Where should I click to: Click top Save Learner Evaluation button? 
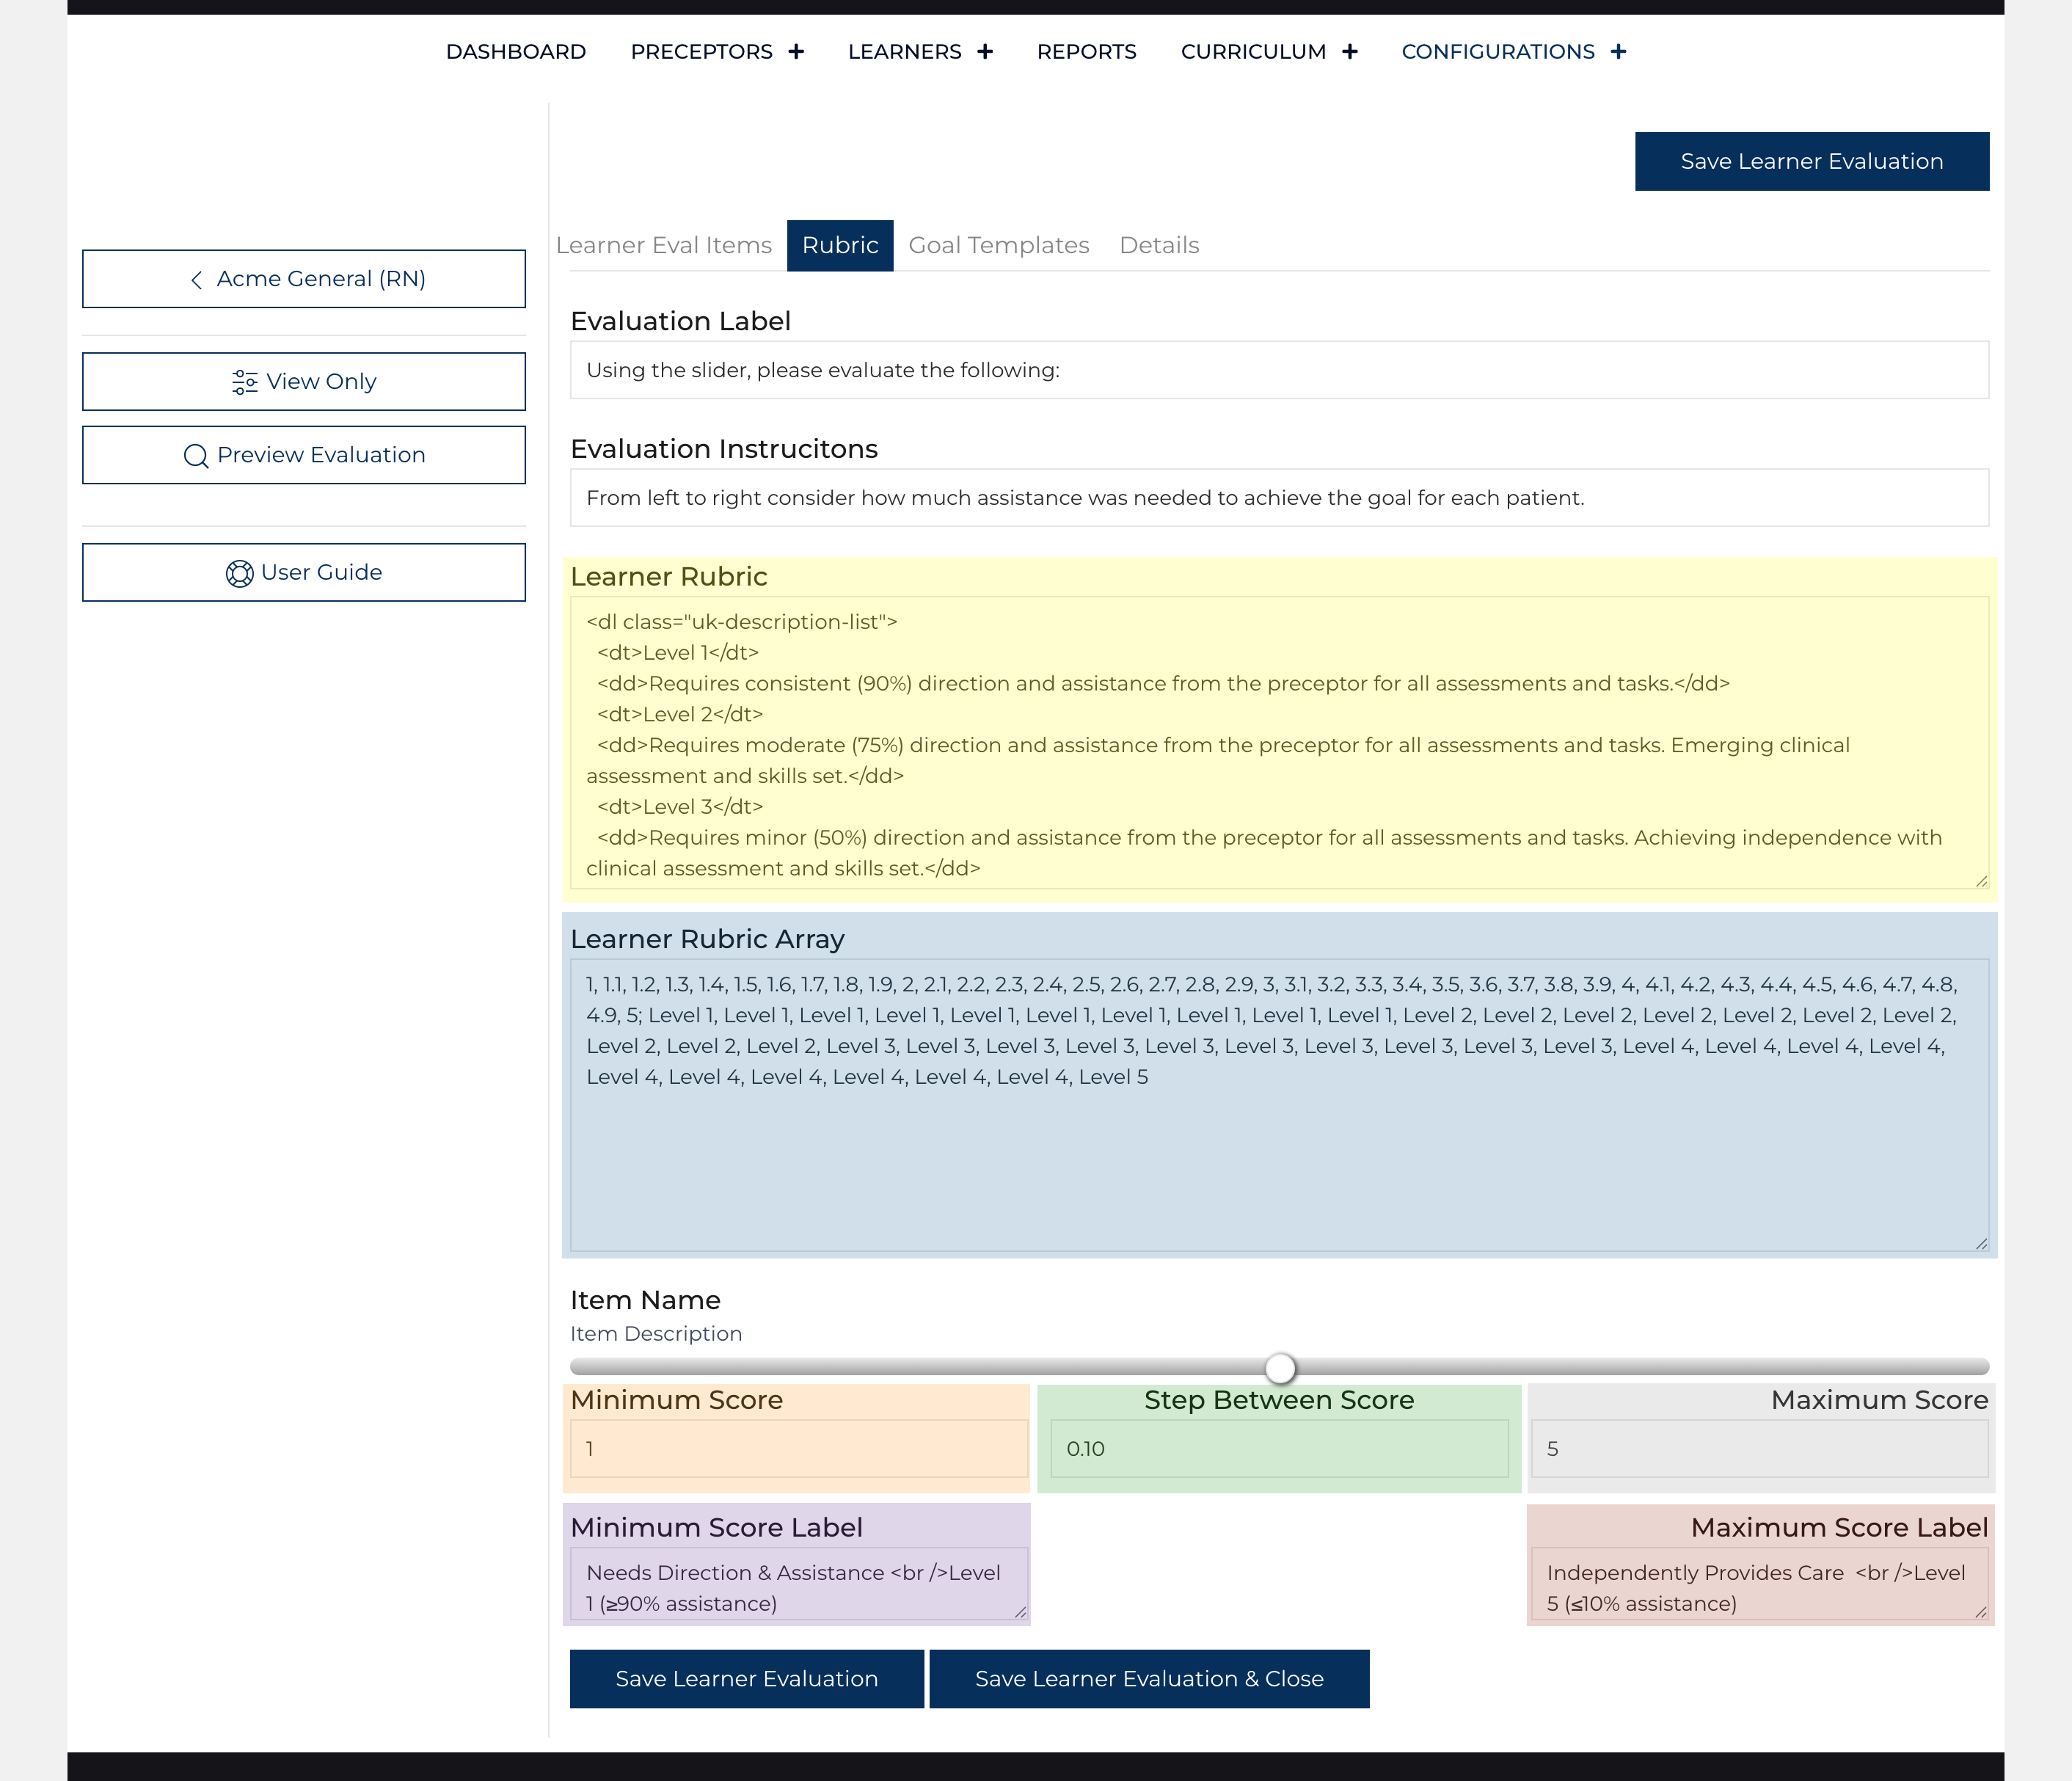pos(1811,162)
